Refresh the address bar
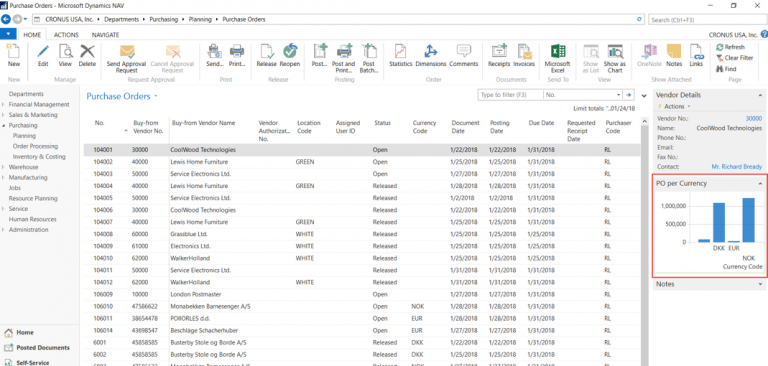The width and height of the screenshot is (768, 366). [x=639, y=20]
